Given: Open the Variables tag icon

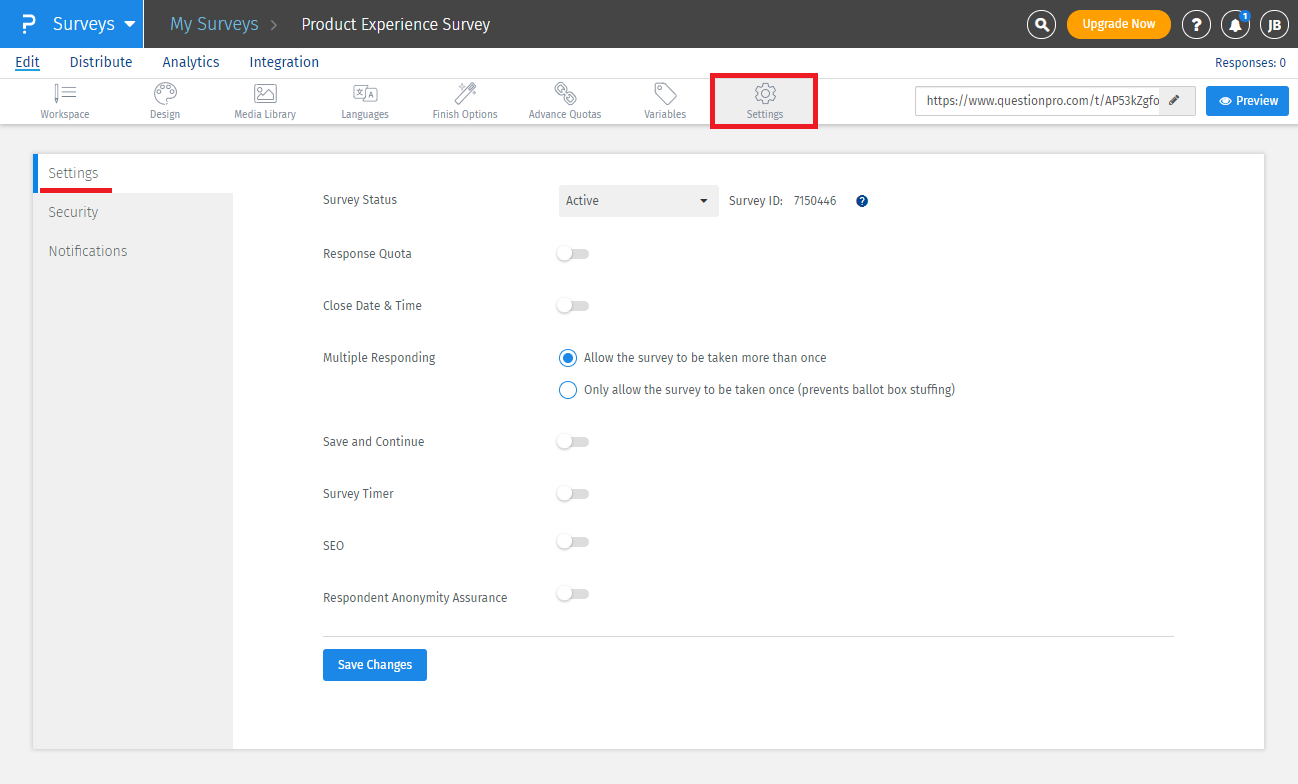Looking at the screenshot, I should coord(665,94).
